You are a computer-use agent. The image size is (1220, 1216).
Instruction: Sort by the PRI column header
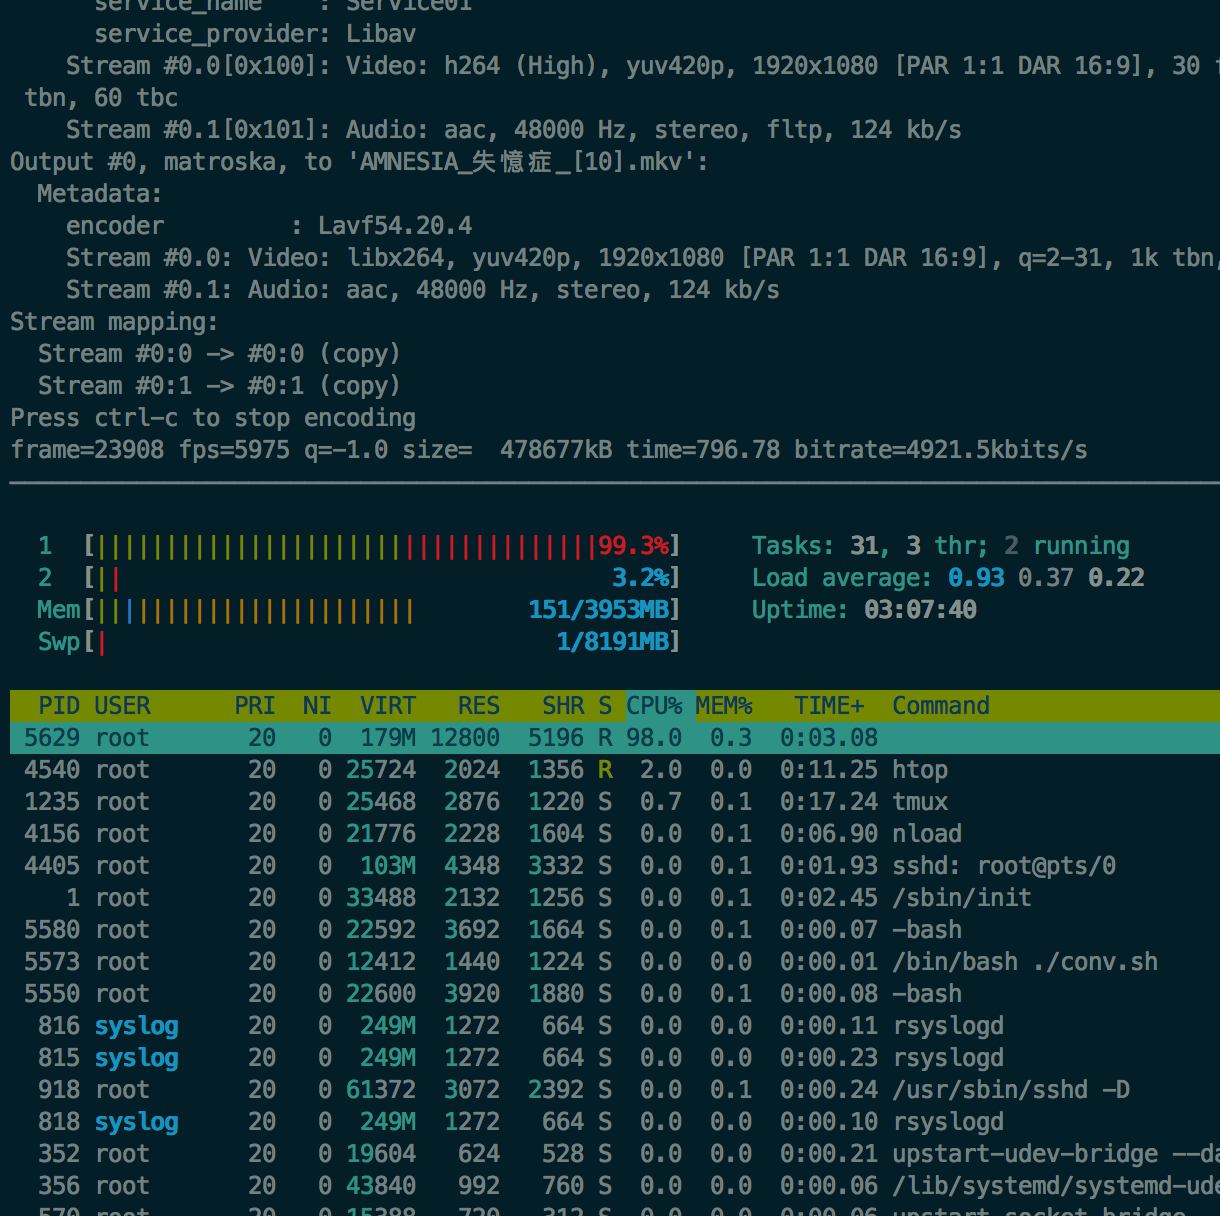255,706
